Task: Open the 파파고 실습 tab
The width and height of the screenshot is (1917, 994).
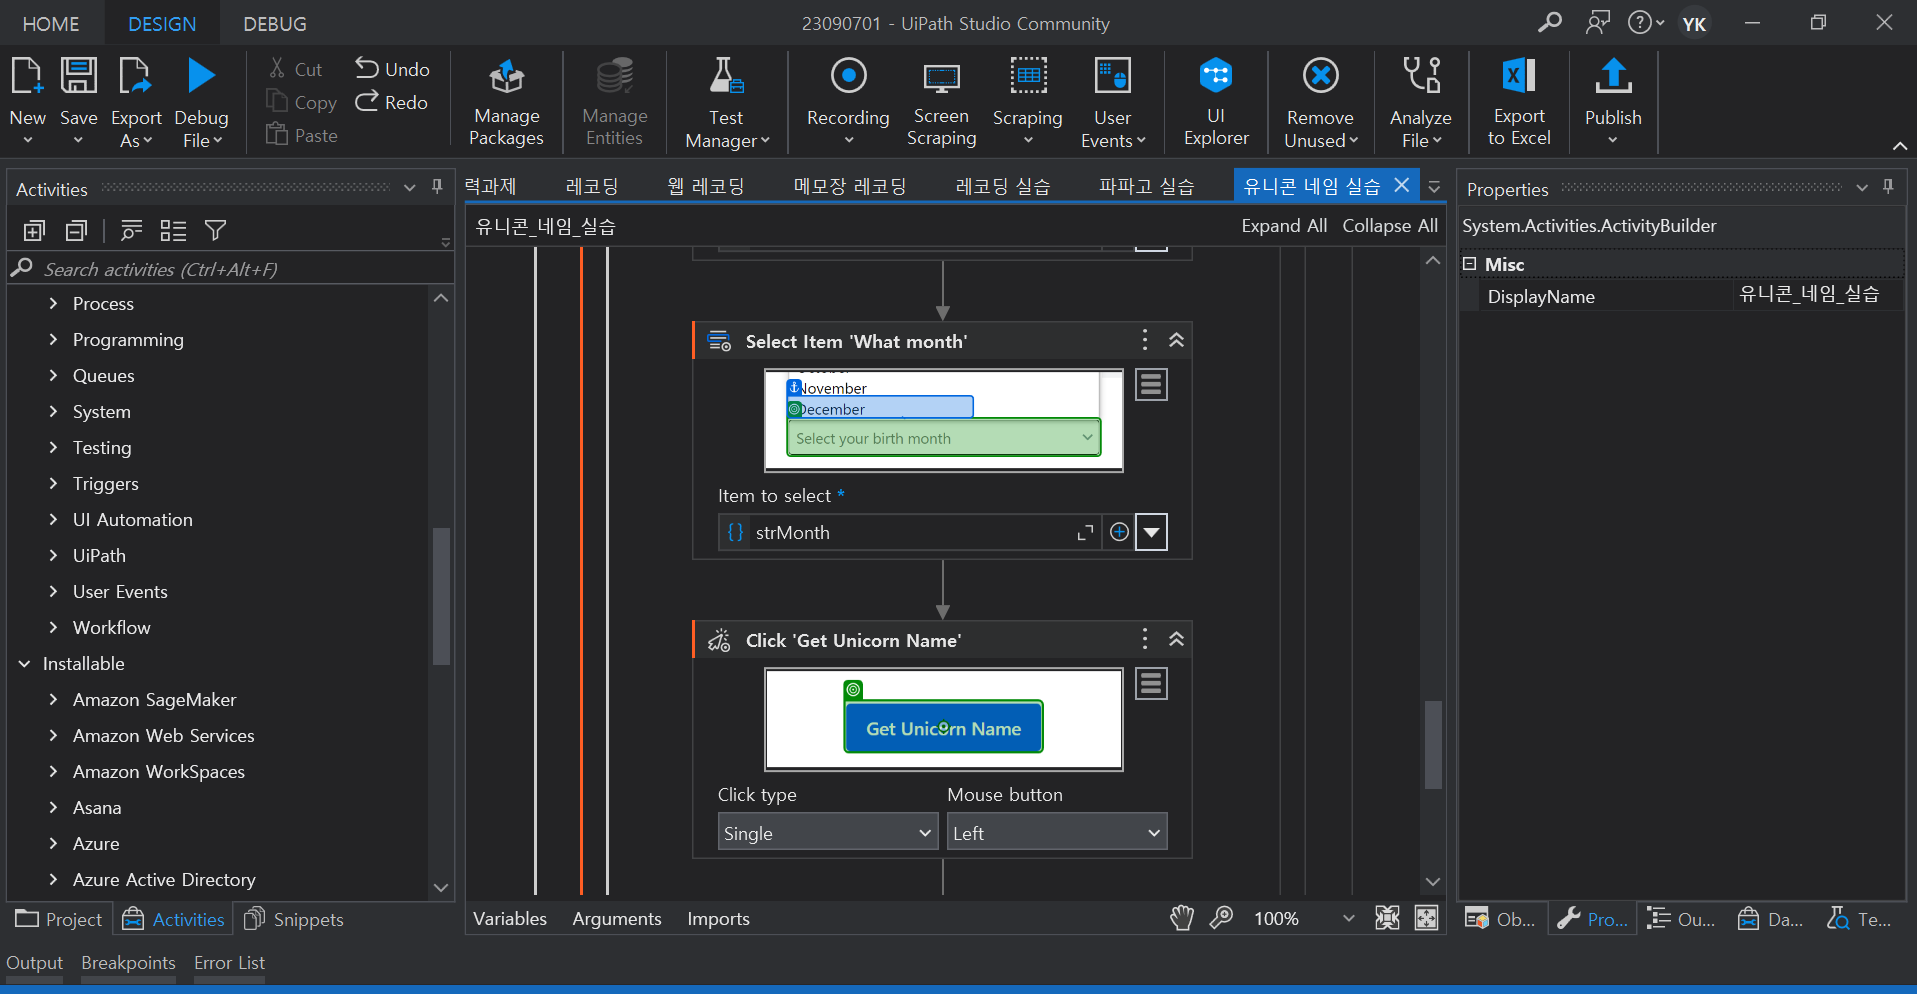Action: point(1146,186)
